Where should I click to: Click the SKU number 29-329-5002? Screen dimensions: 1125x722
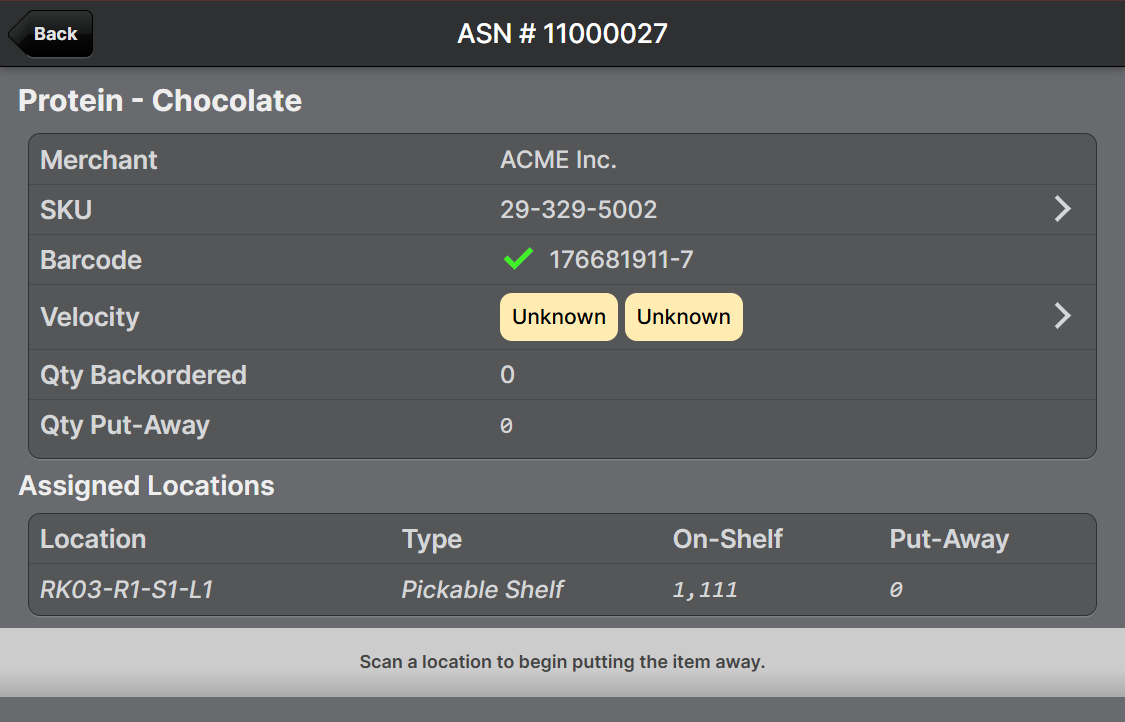click(x=578, y=210)
